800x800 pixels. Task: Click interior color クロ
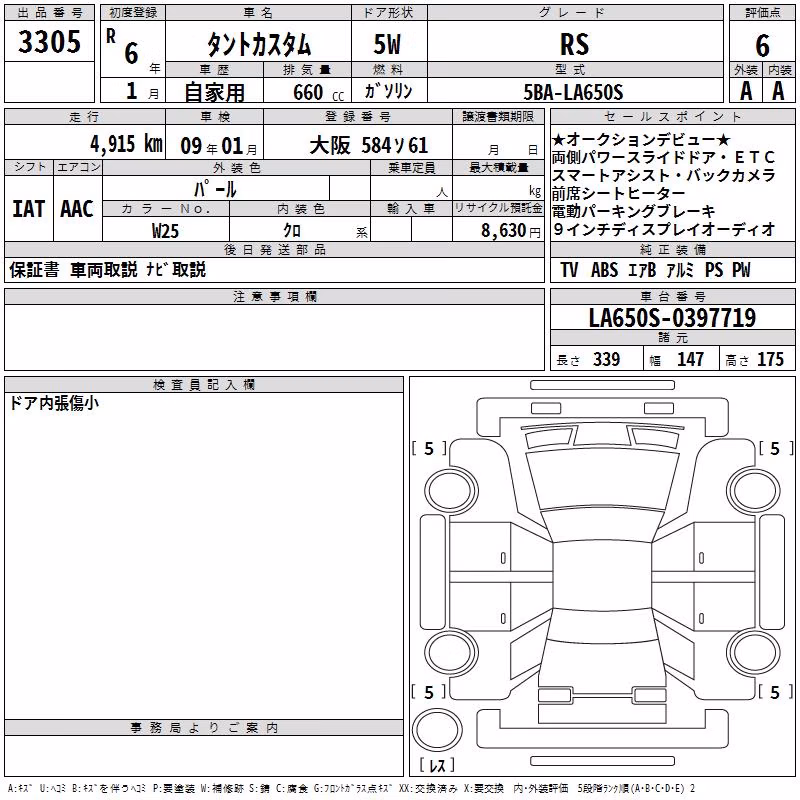coord(292,231)
